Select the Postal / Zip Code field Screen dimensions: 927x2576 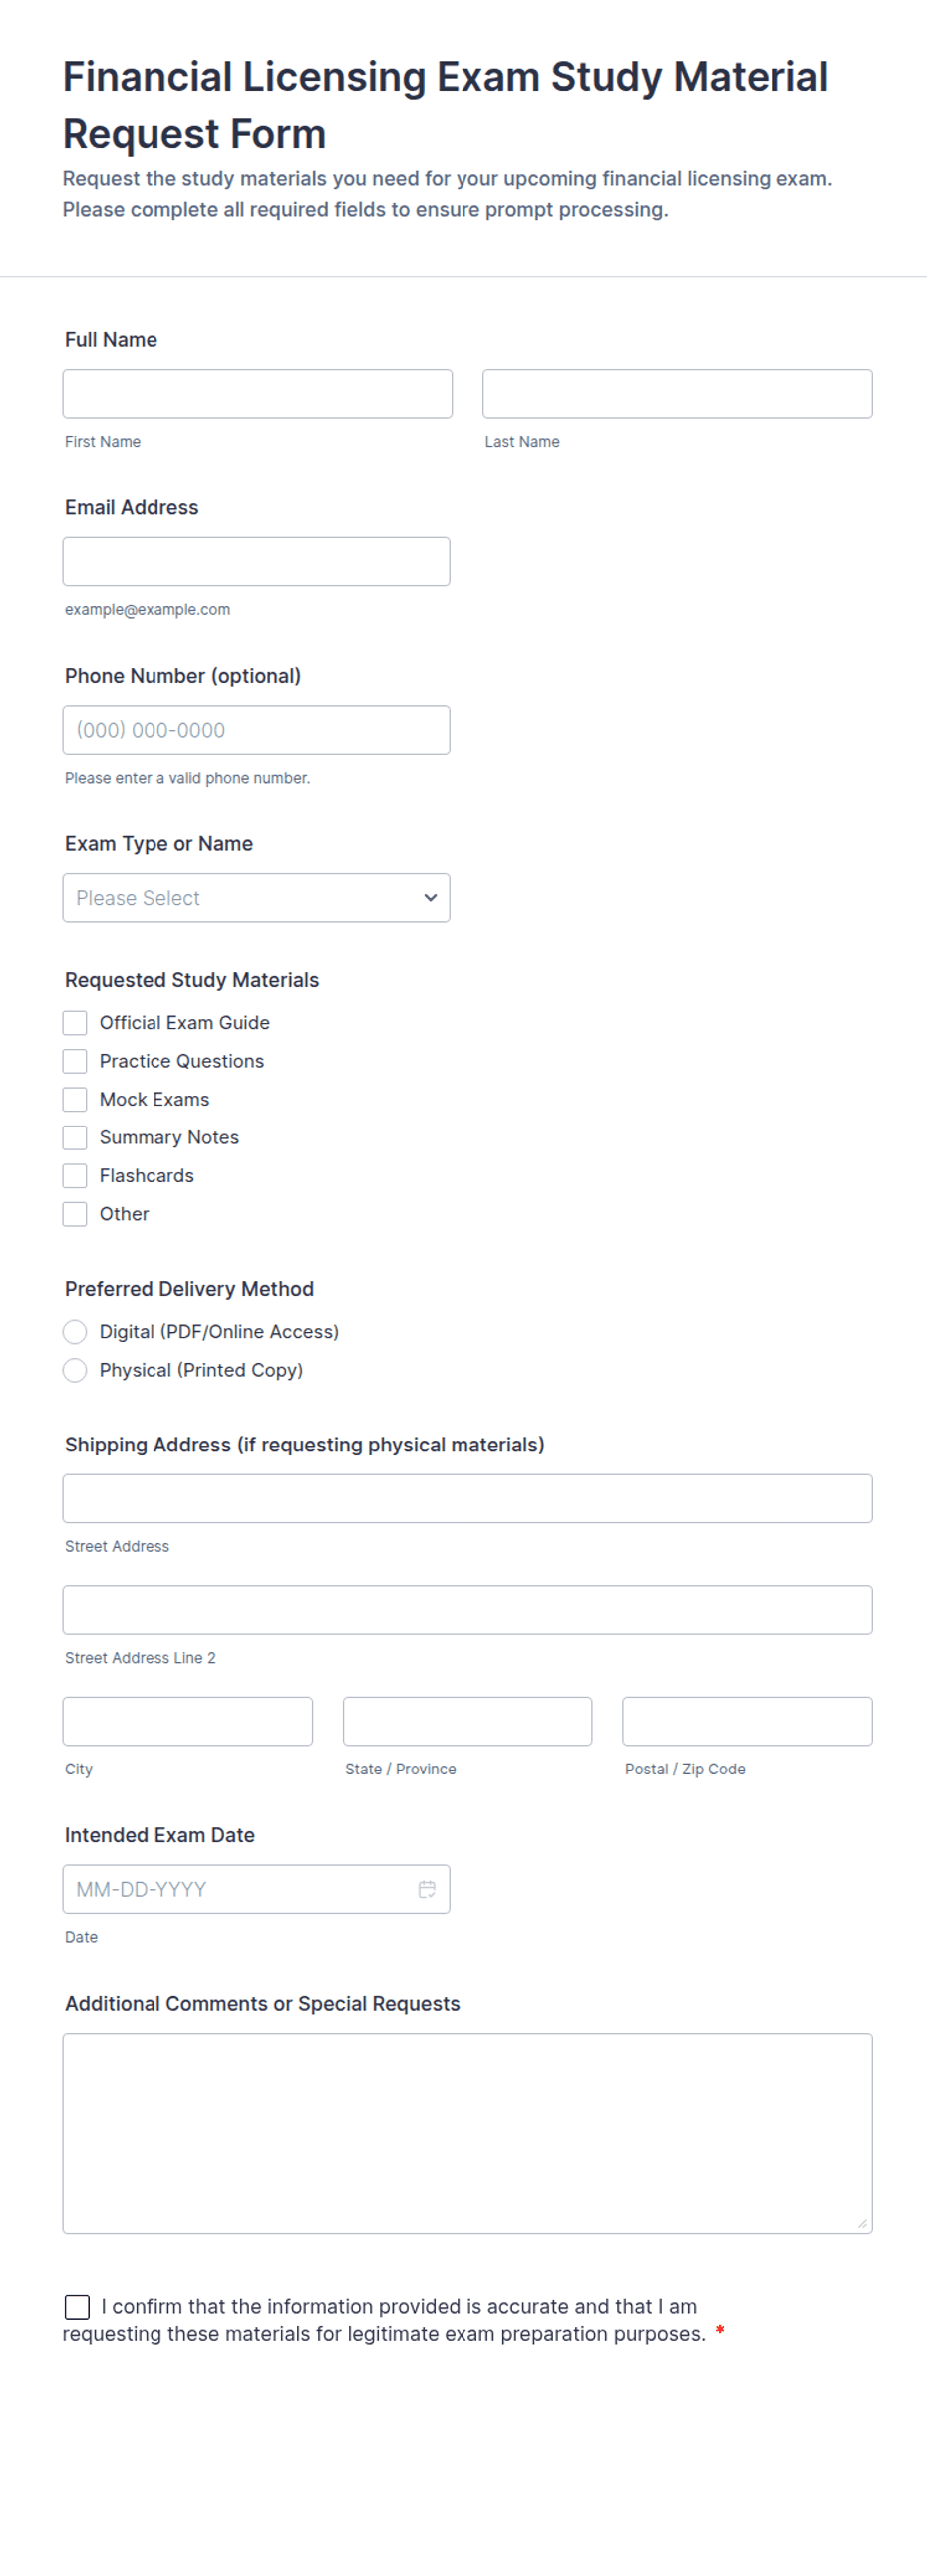click(x=747, y=1721)
